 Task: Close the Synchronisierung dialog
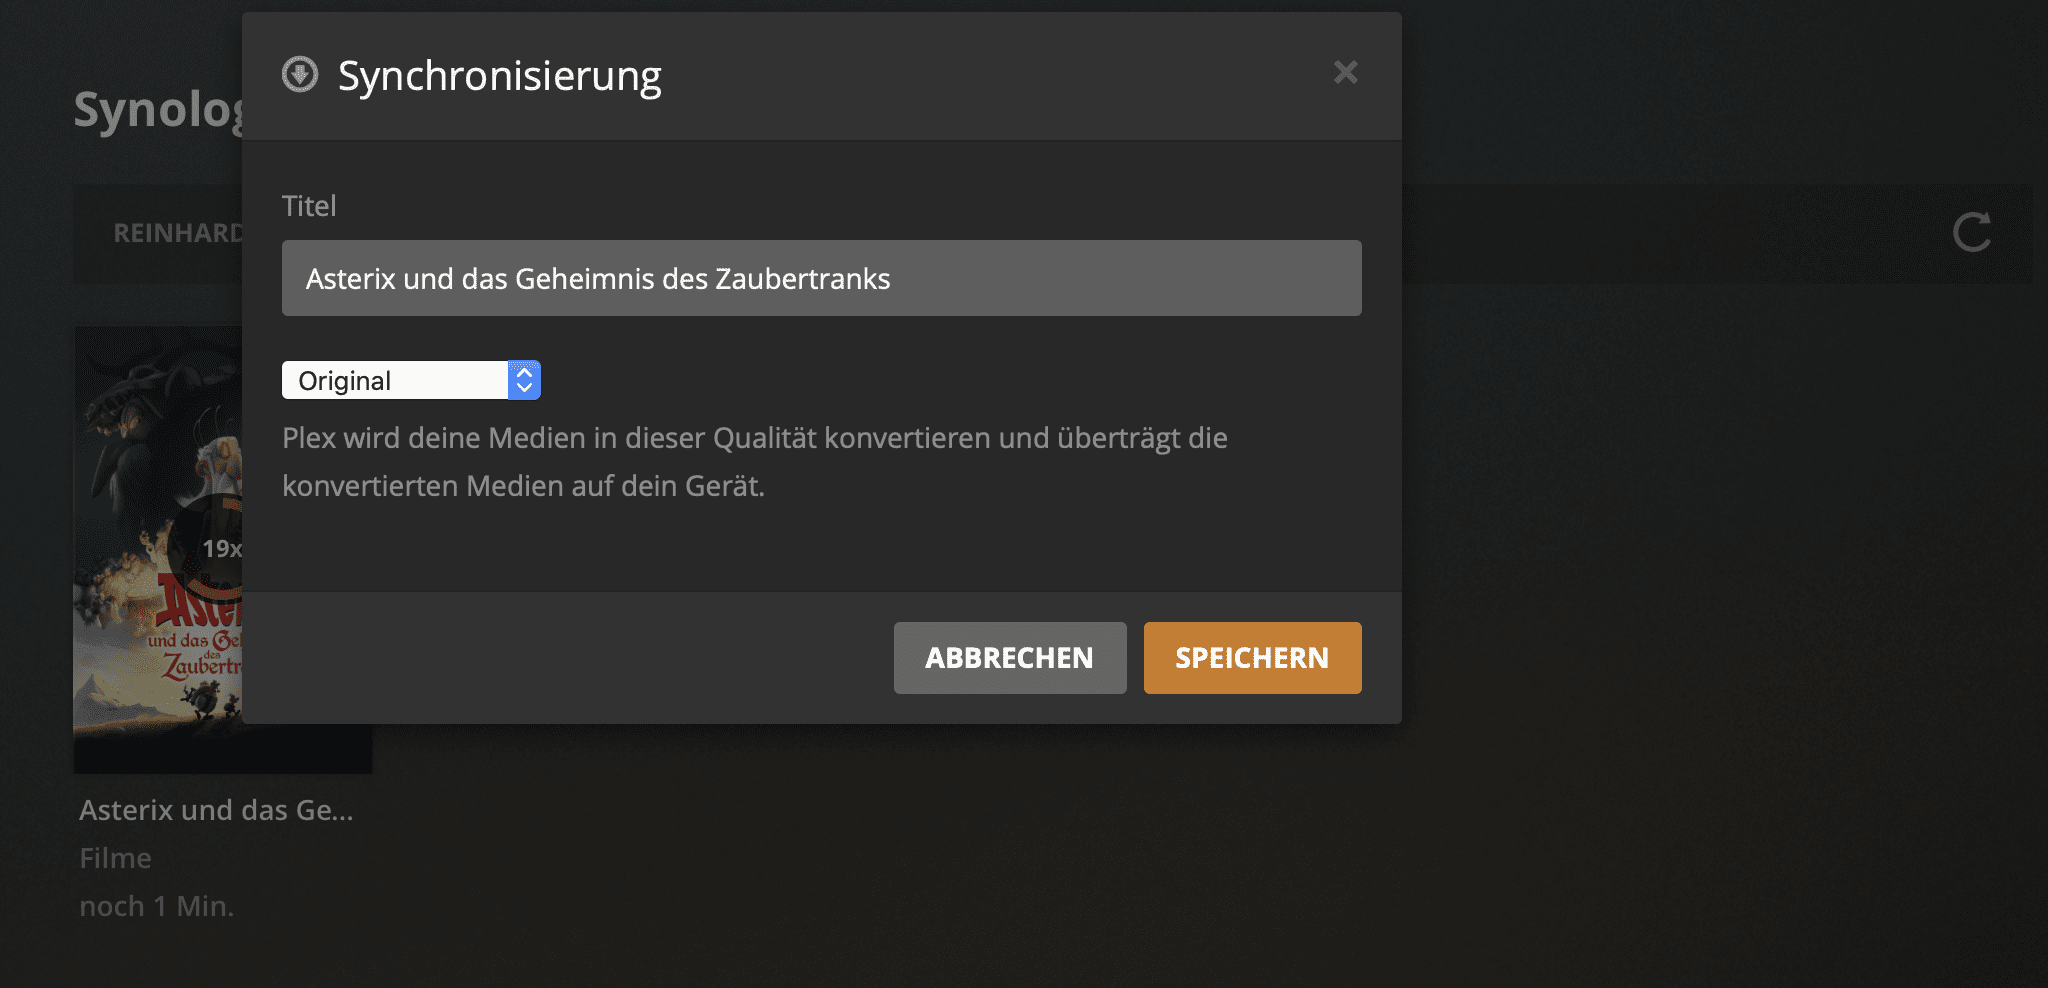pyautogui.click(x=1345, y=72)
